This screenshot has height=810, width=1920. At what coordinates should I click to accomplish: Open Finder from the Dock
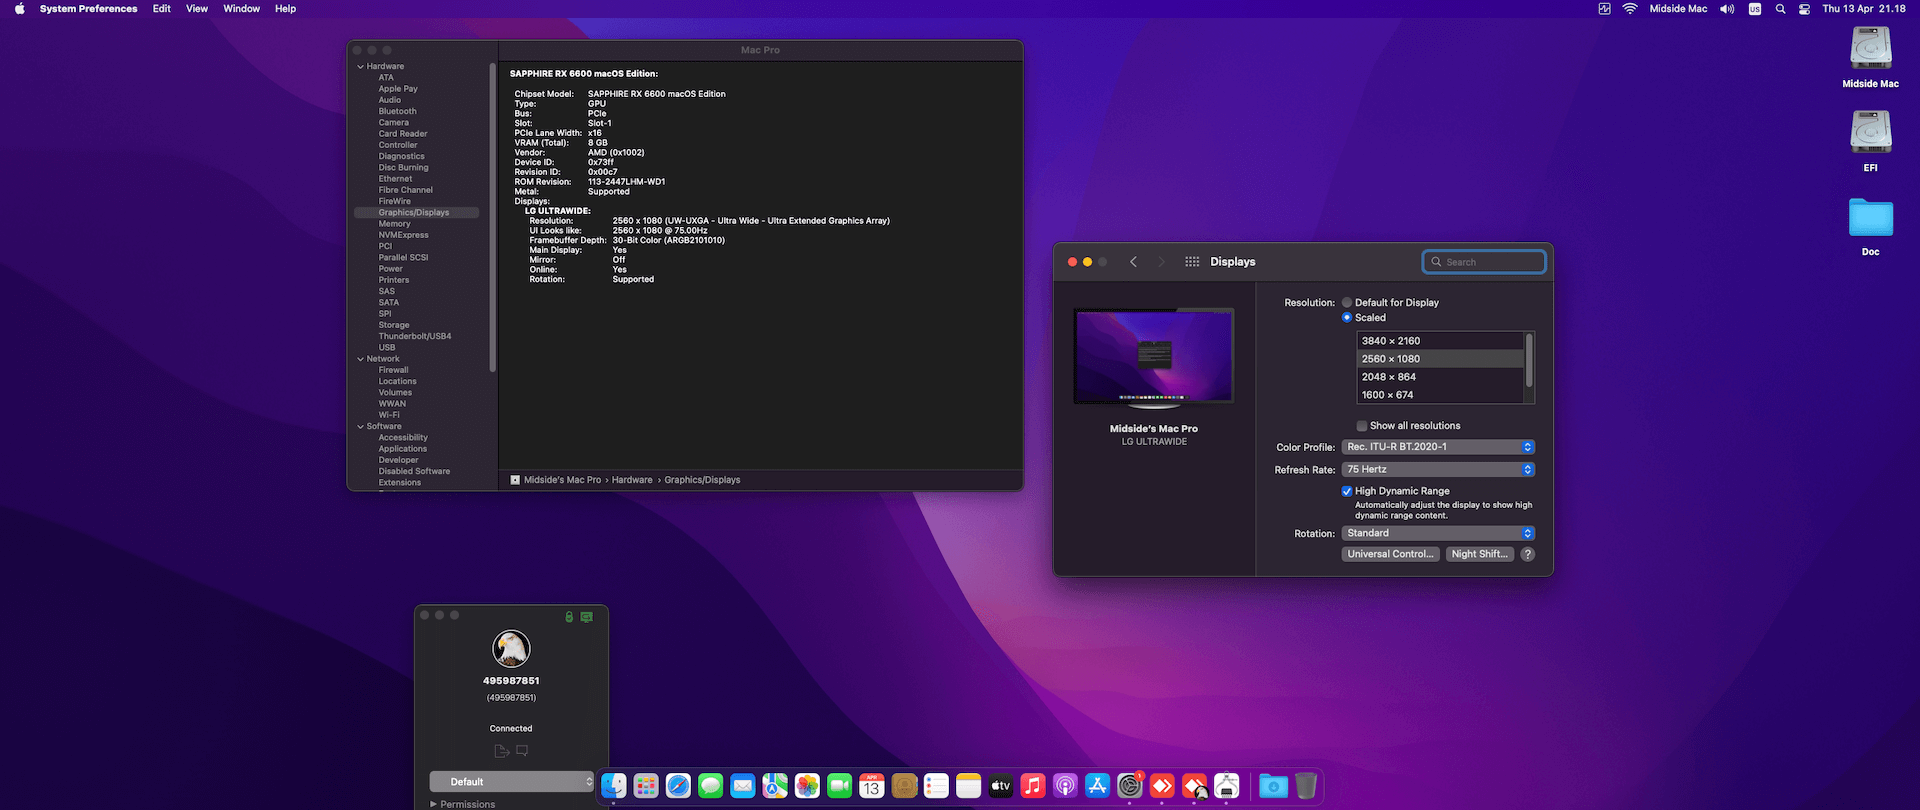coord(614,786)
